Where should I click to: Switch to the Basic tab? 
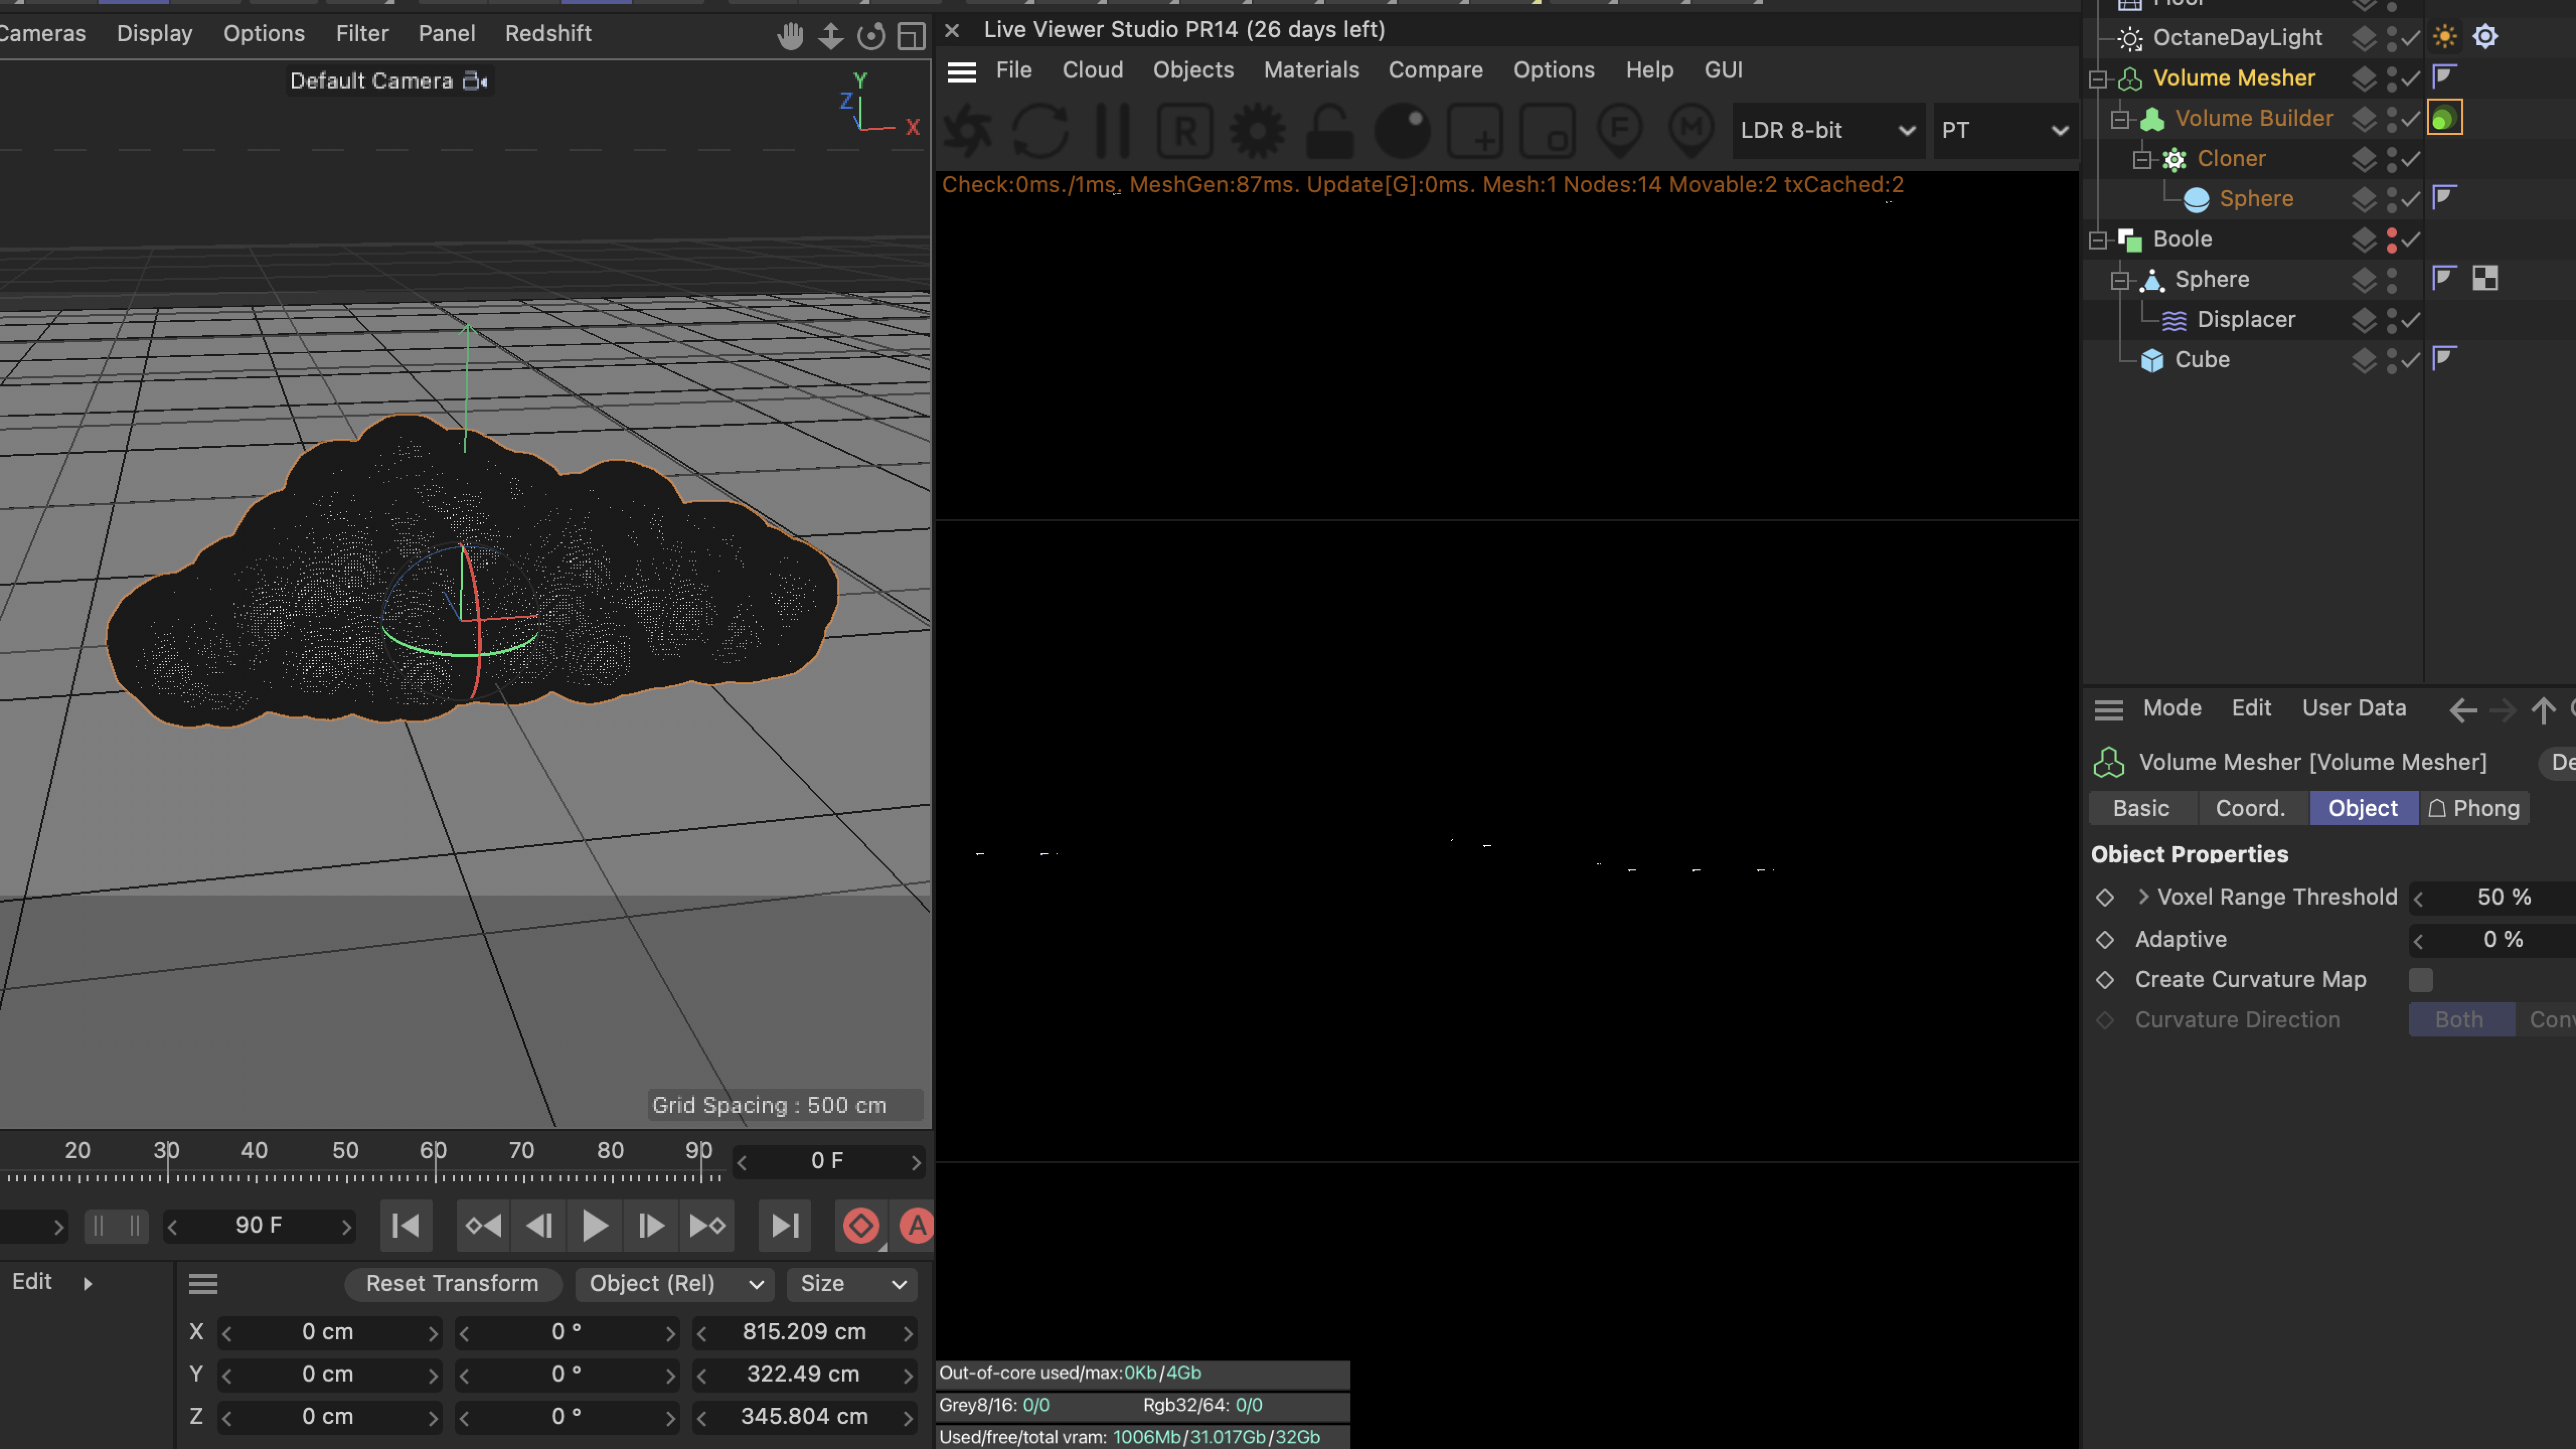2141,808
